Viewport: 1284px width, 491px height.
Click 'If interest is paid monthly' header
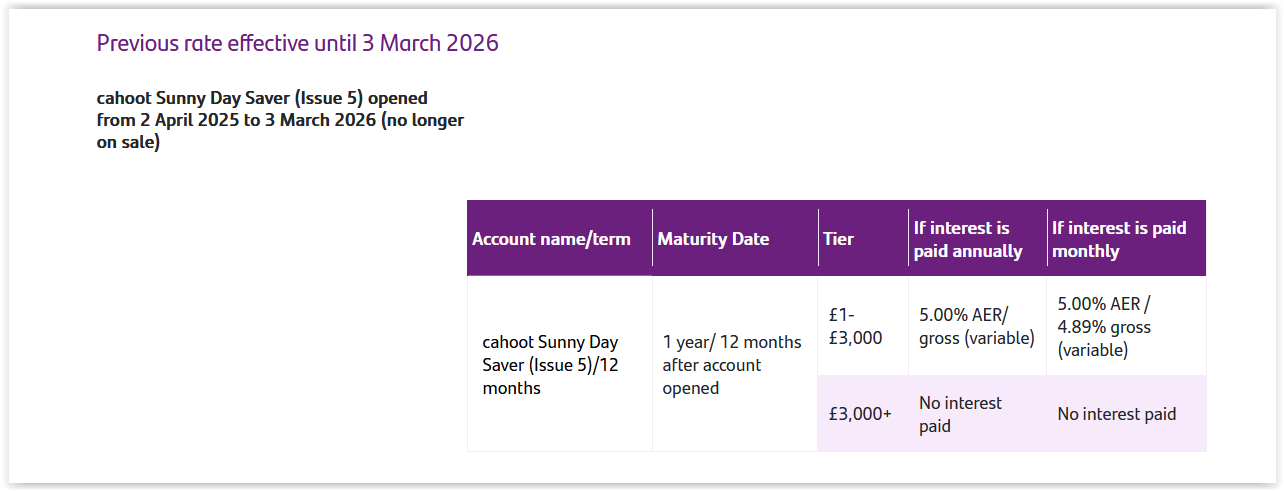[1118, 240]
